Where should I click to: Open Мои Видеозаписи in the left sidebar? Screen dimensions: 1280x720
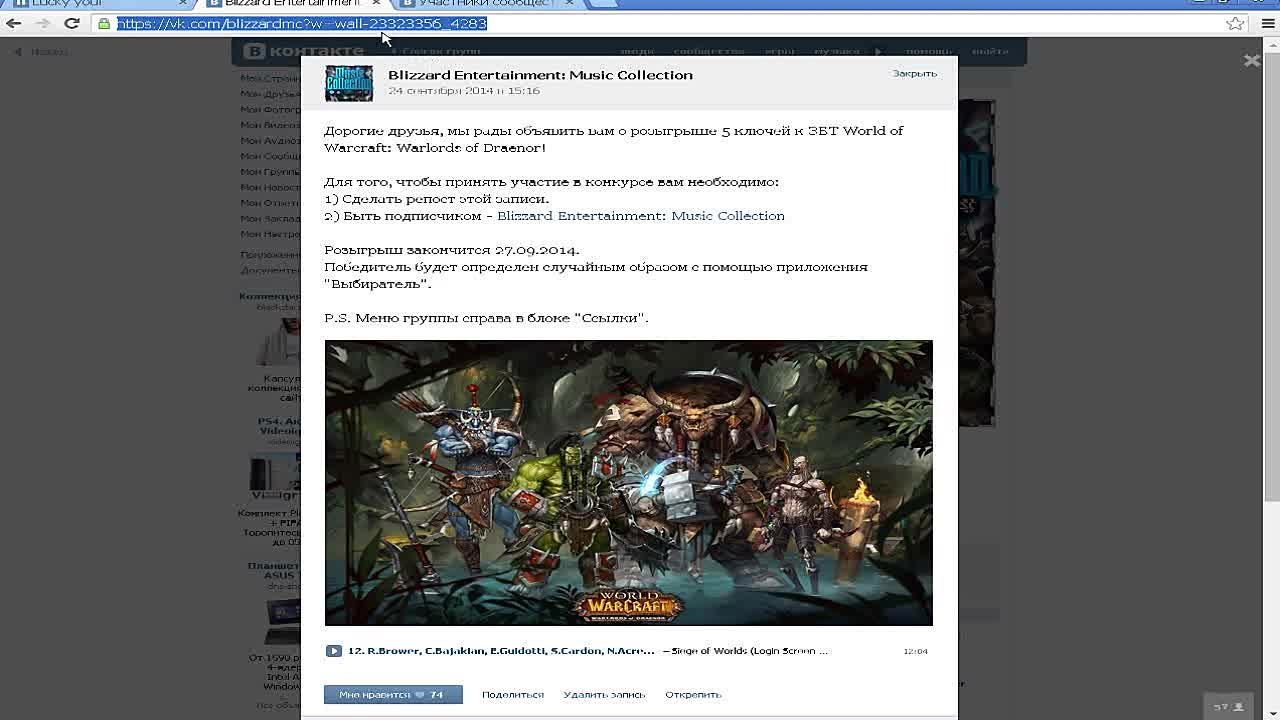[270, 125]
